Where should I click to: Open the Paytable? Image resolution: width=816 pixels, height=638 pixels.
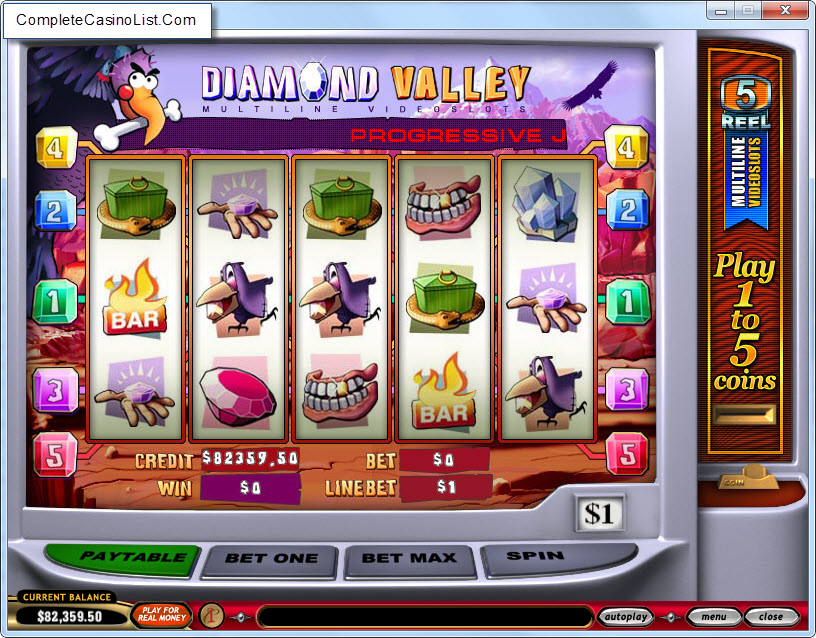[x=124, y=559]
